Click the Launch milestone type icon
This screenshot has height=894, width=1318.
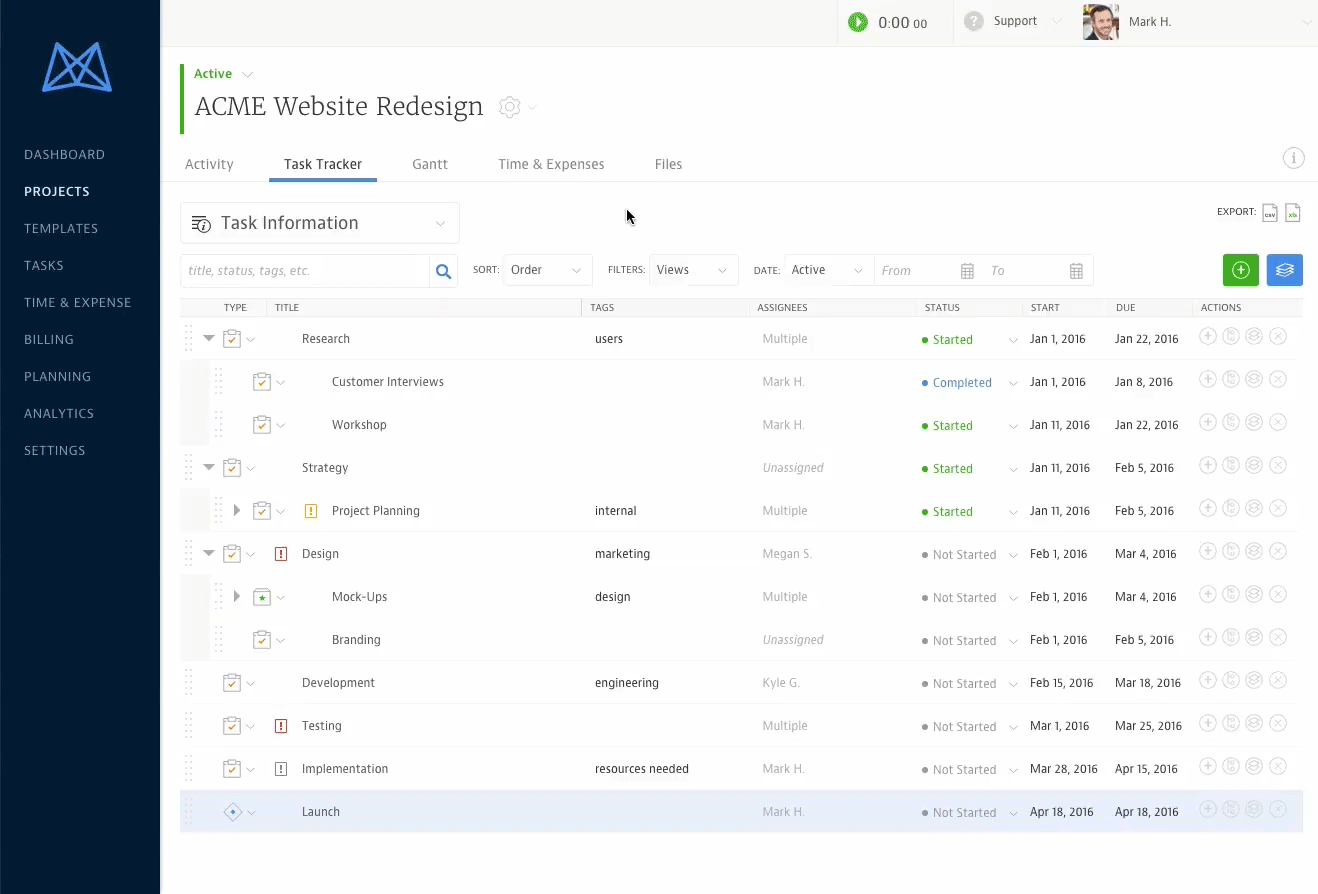tap(232, 812)
